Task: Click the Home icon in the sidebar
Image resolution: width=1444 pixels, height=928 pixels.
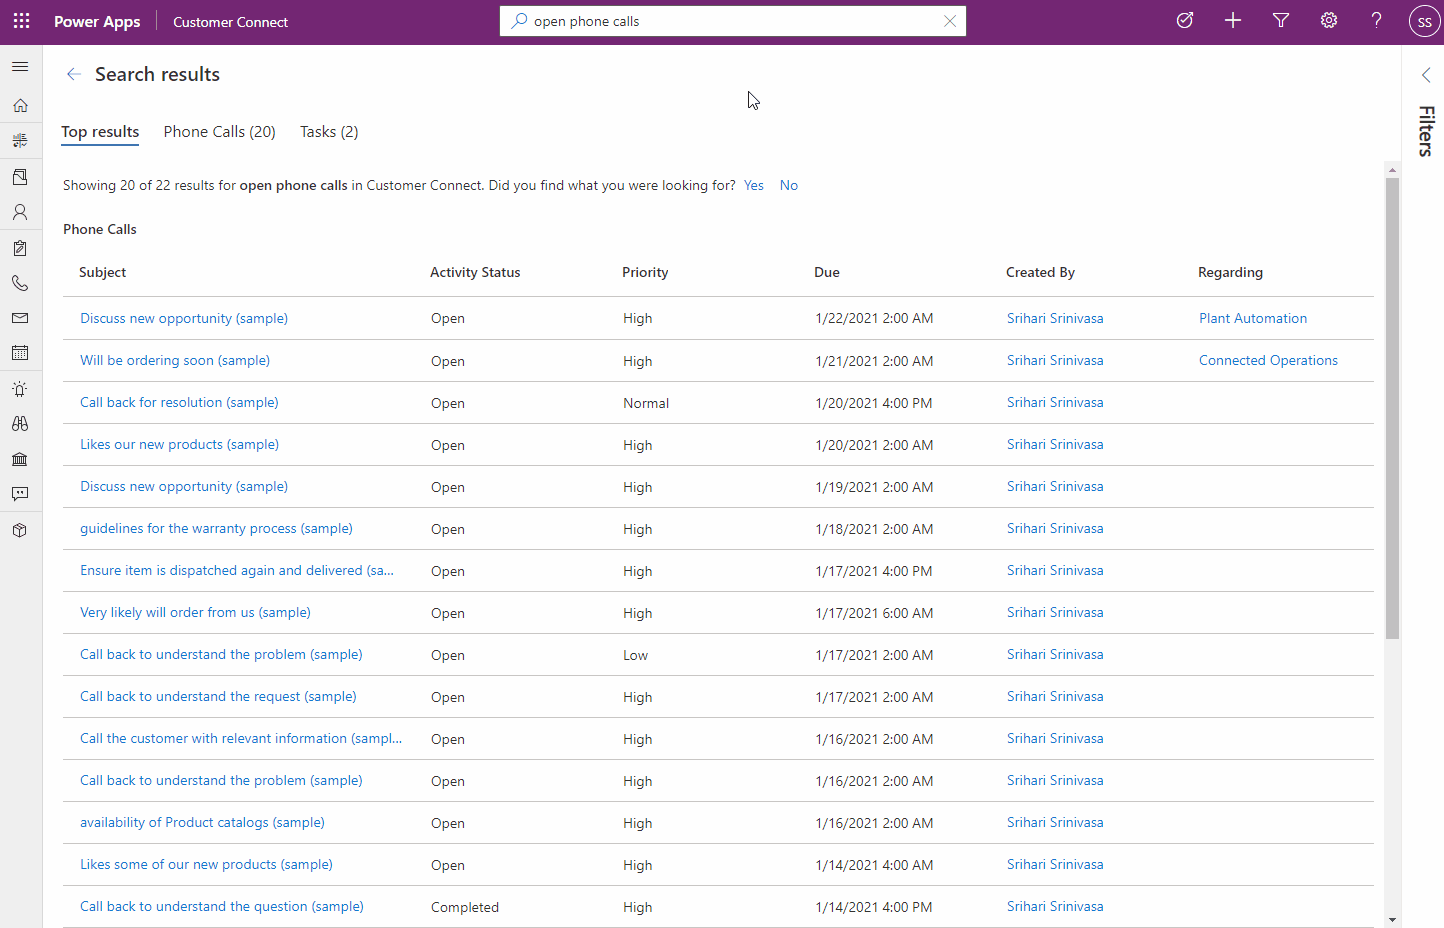Action: click(x=20, y=105)
